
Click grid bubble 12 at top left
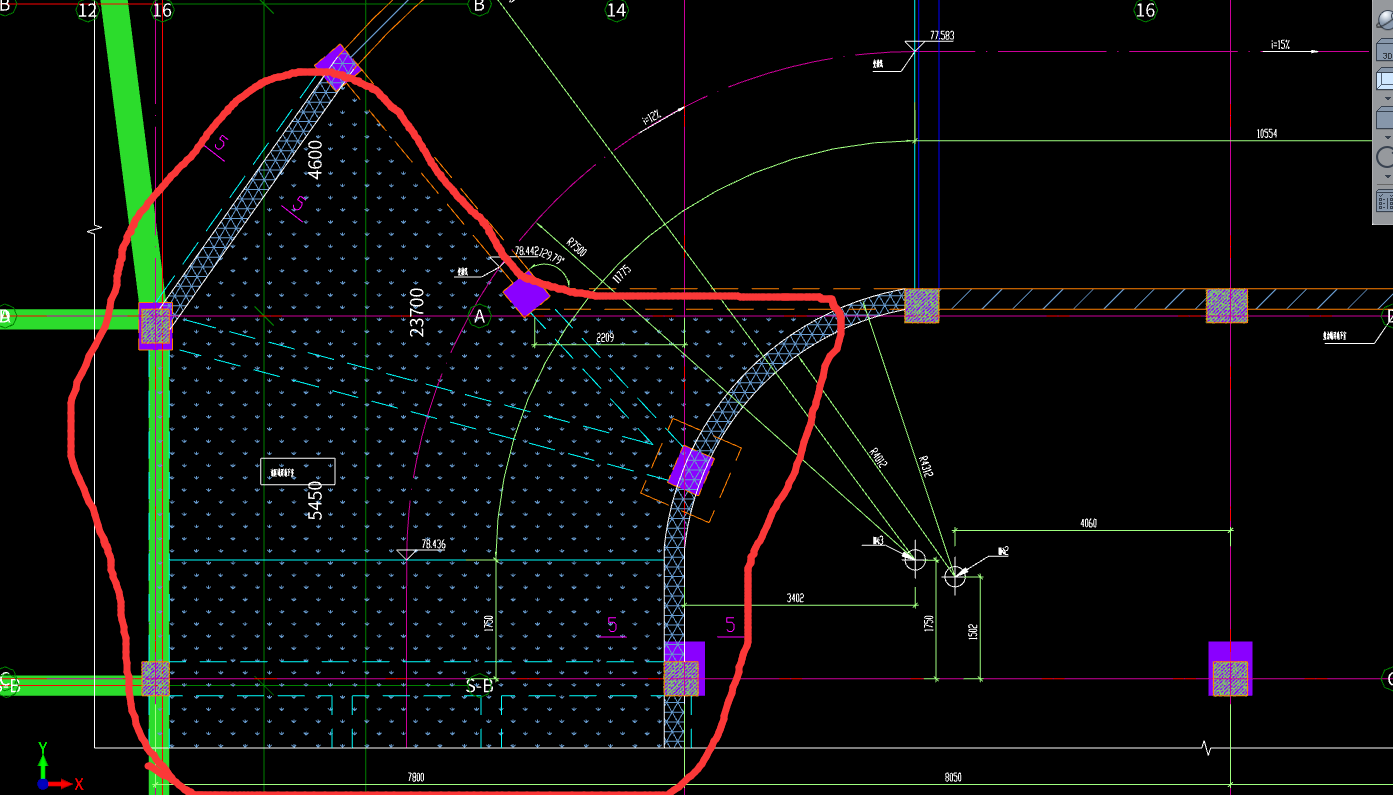pyautogui.click(x=87, y=10)
